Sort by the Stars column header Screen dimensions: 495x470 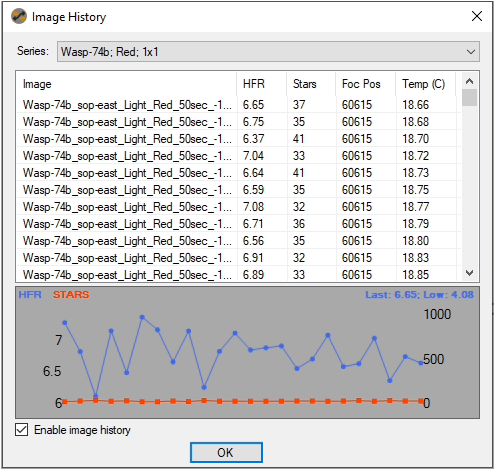click(311, 84)
